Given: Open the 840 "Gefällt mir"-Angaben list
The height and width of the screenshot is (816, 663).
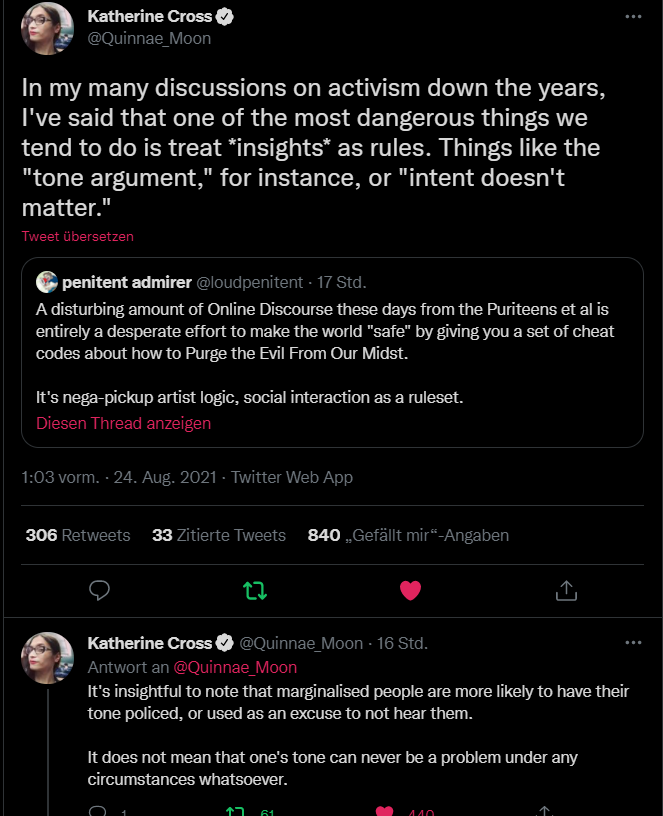Looking at the screenshot, I should 408,535.
